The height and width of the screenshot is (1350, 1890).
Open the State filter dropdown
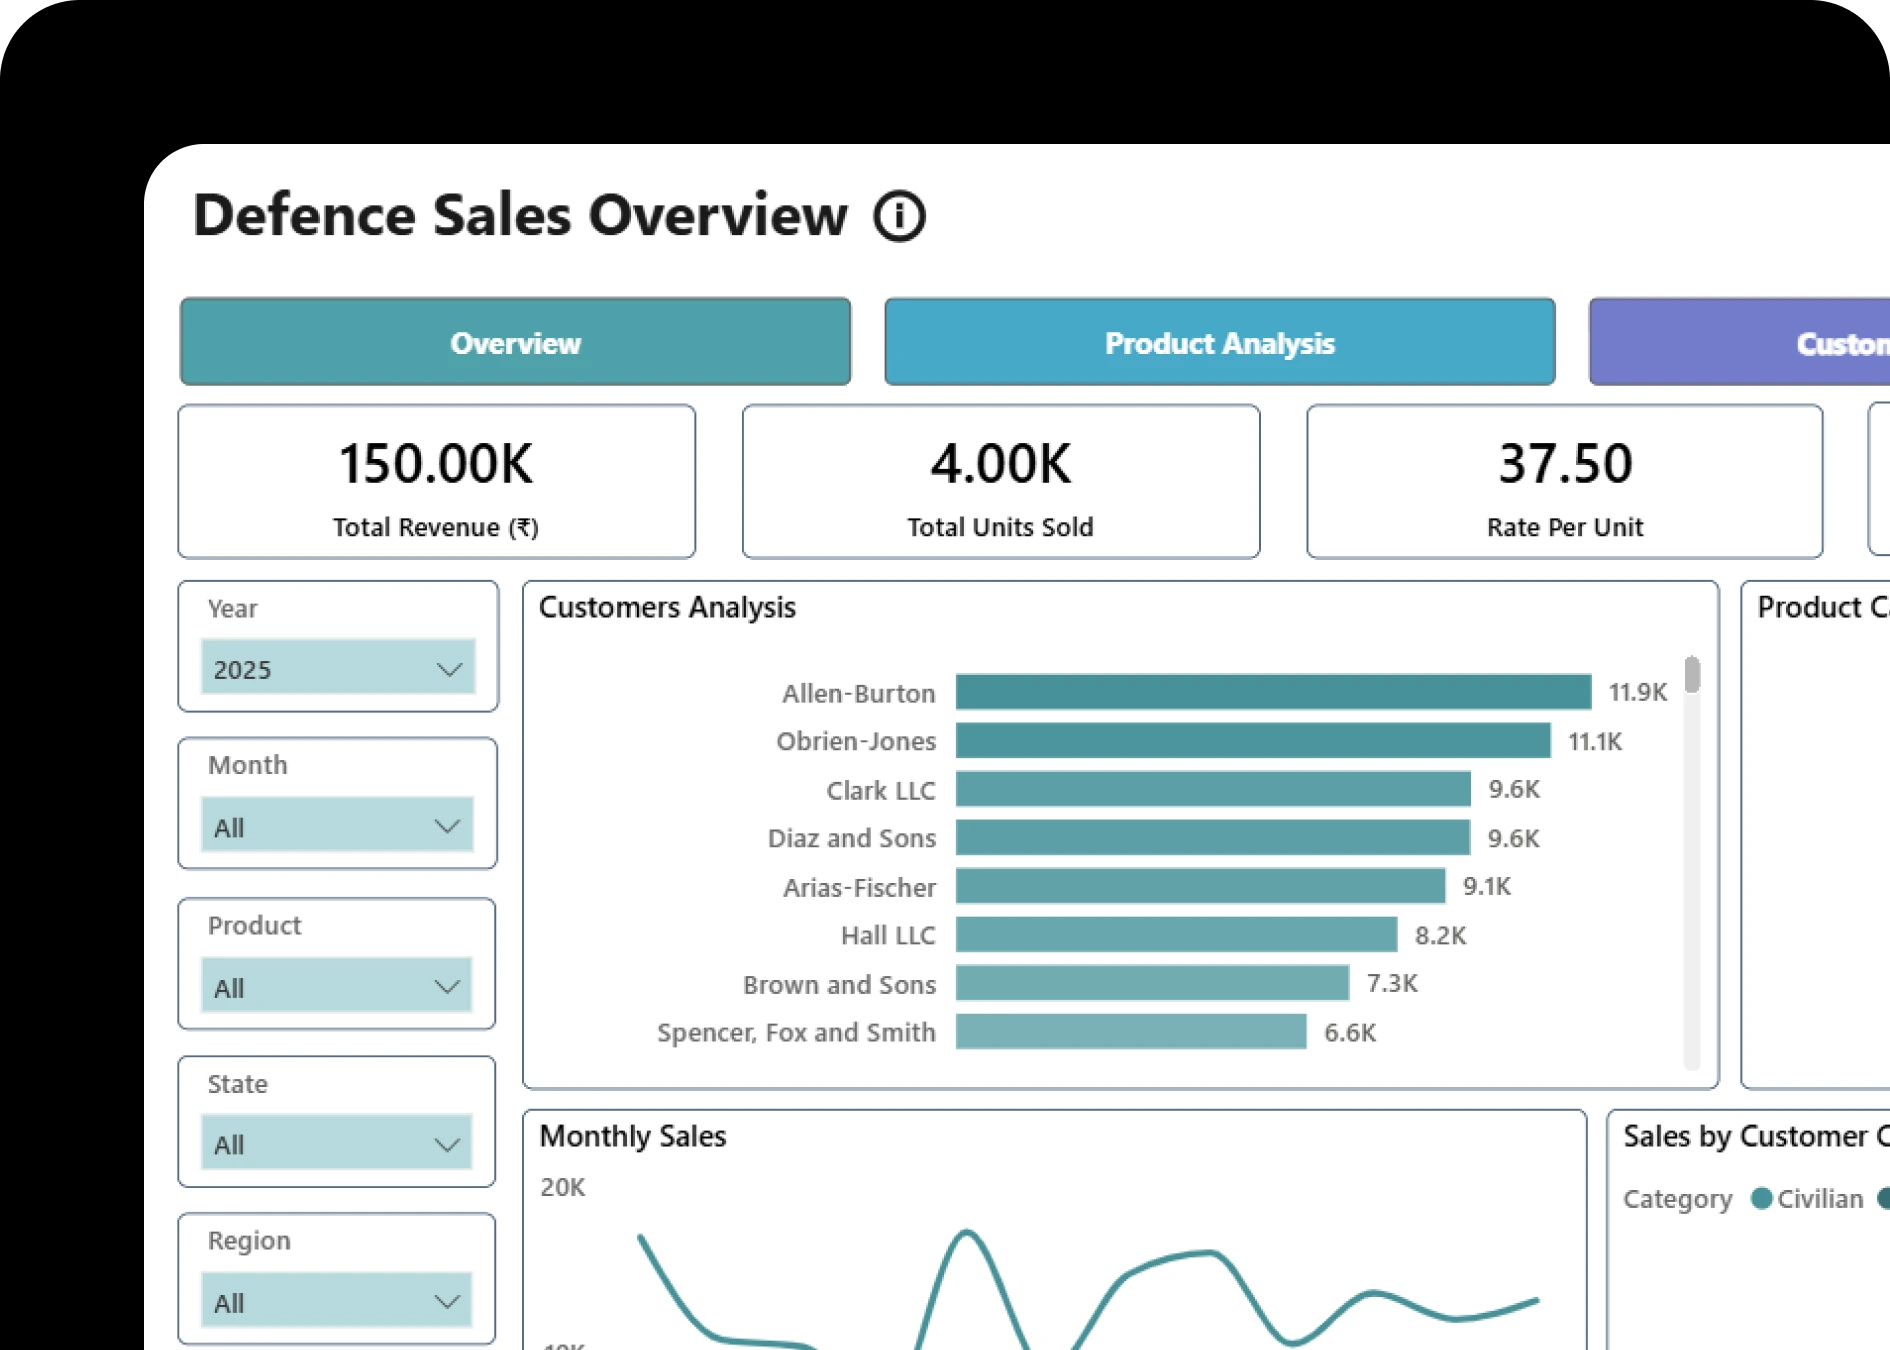[338, 1143]
